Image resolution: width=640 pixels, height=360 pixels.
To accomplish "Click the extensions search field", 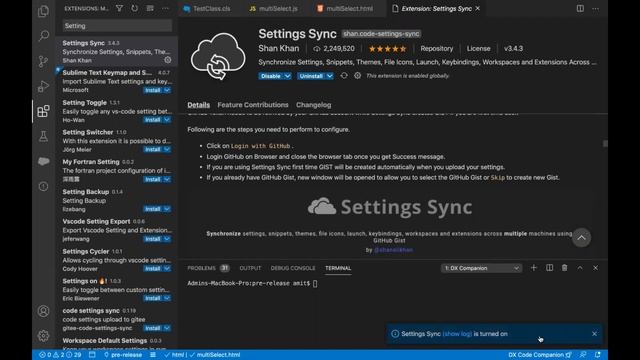I will pos(117,26).
